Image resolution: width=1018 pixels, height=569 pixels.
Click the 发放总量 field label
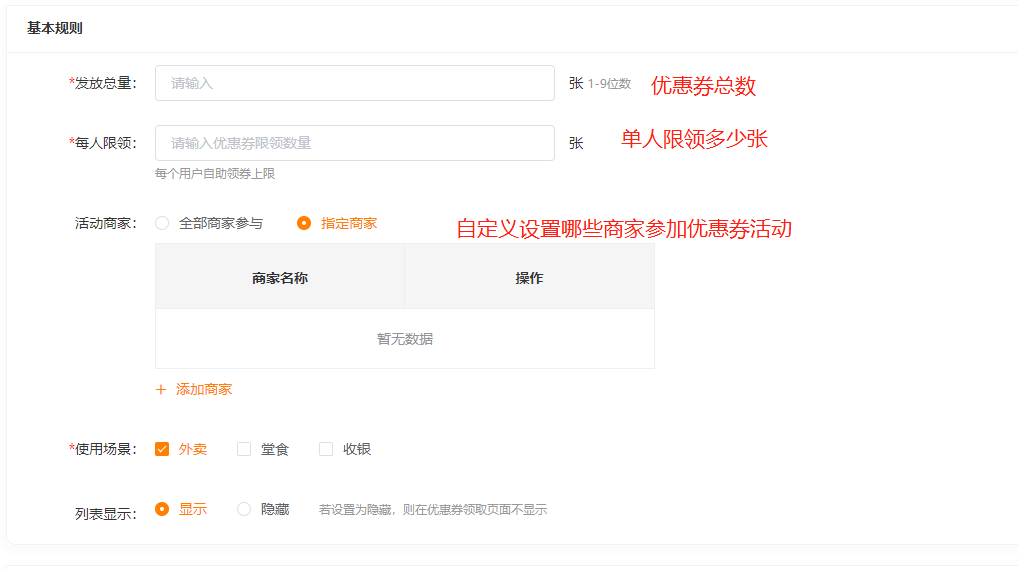coord(103,83)
